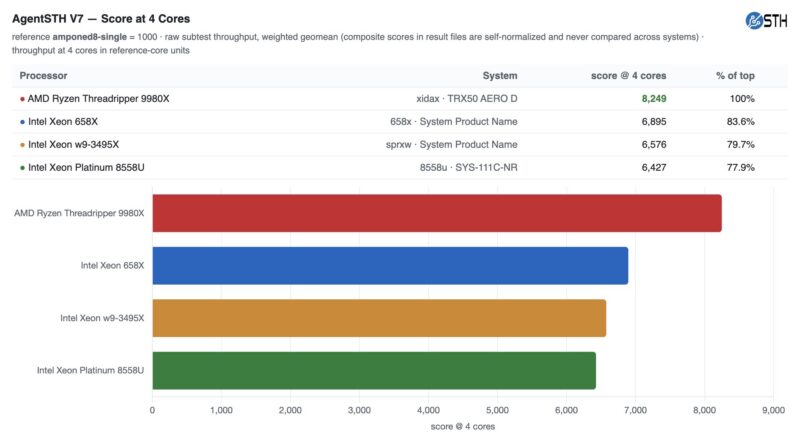Click the orange dot beside Intel Xeon w9-3495X
Screen dimensions: 800x443
pyautogui.click(x=22, y=145)
